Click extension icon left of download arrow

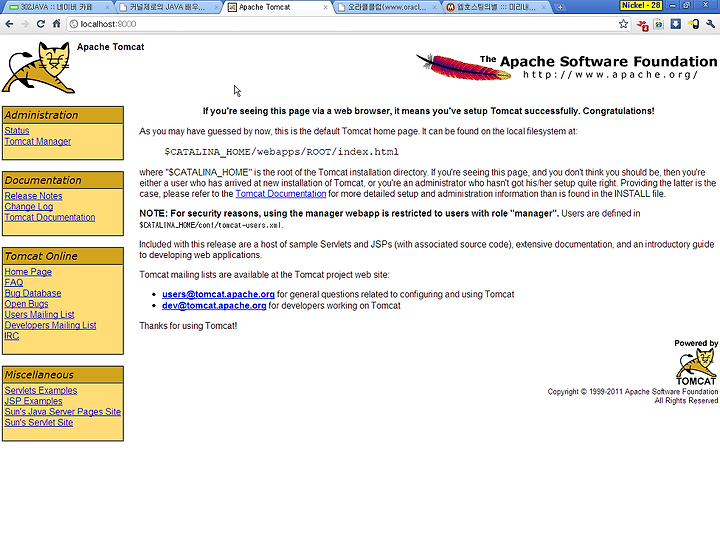click(658, 24)
